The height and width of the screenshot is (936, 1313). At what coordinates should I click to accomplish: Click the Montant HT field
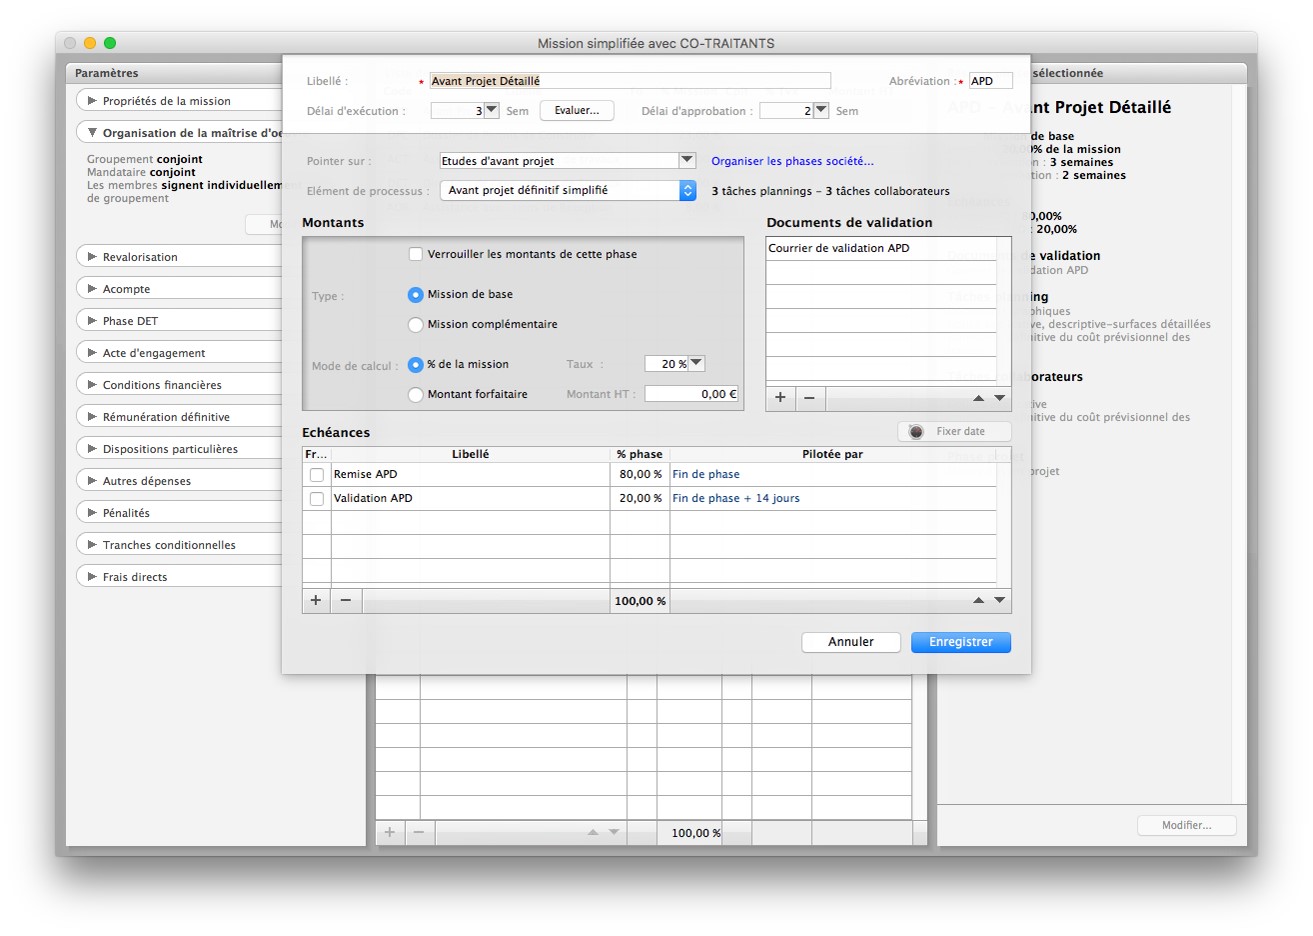[692, 394]
